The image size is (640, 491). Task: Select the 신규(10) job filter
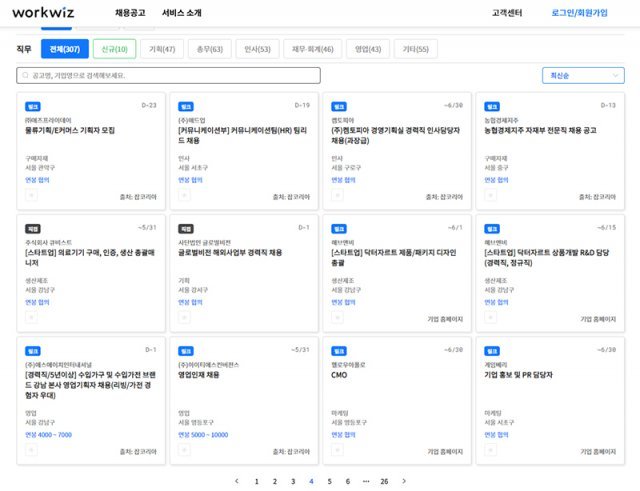coord(114,49)
